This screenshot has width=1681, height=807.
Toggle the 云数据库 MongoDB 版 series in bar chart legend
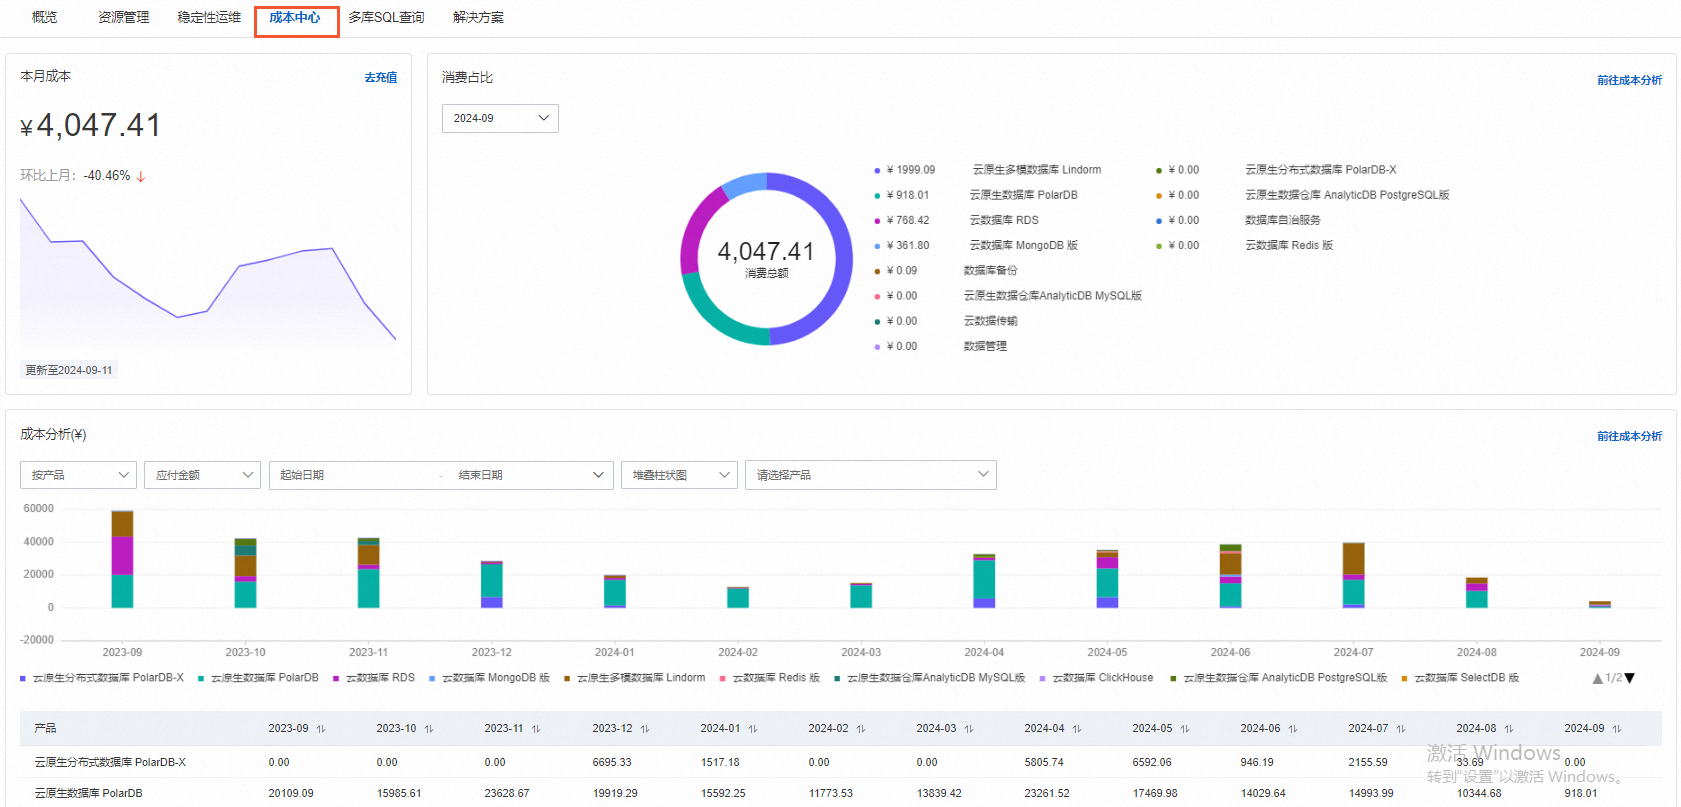click(489, 678)
